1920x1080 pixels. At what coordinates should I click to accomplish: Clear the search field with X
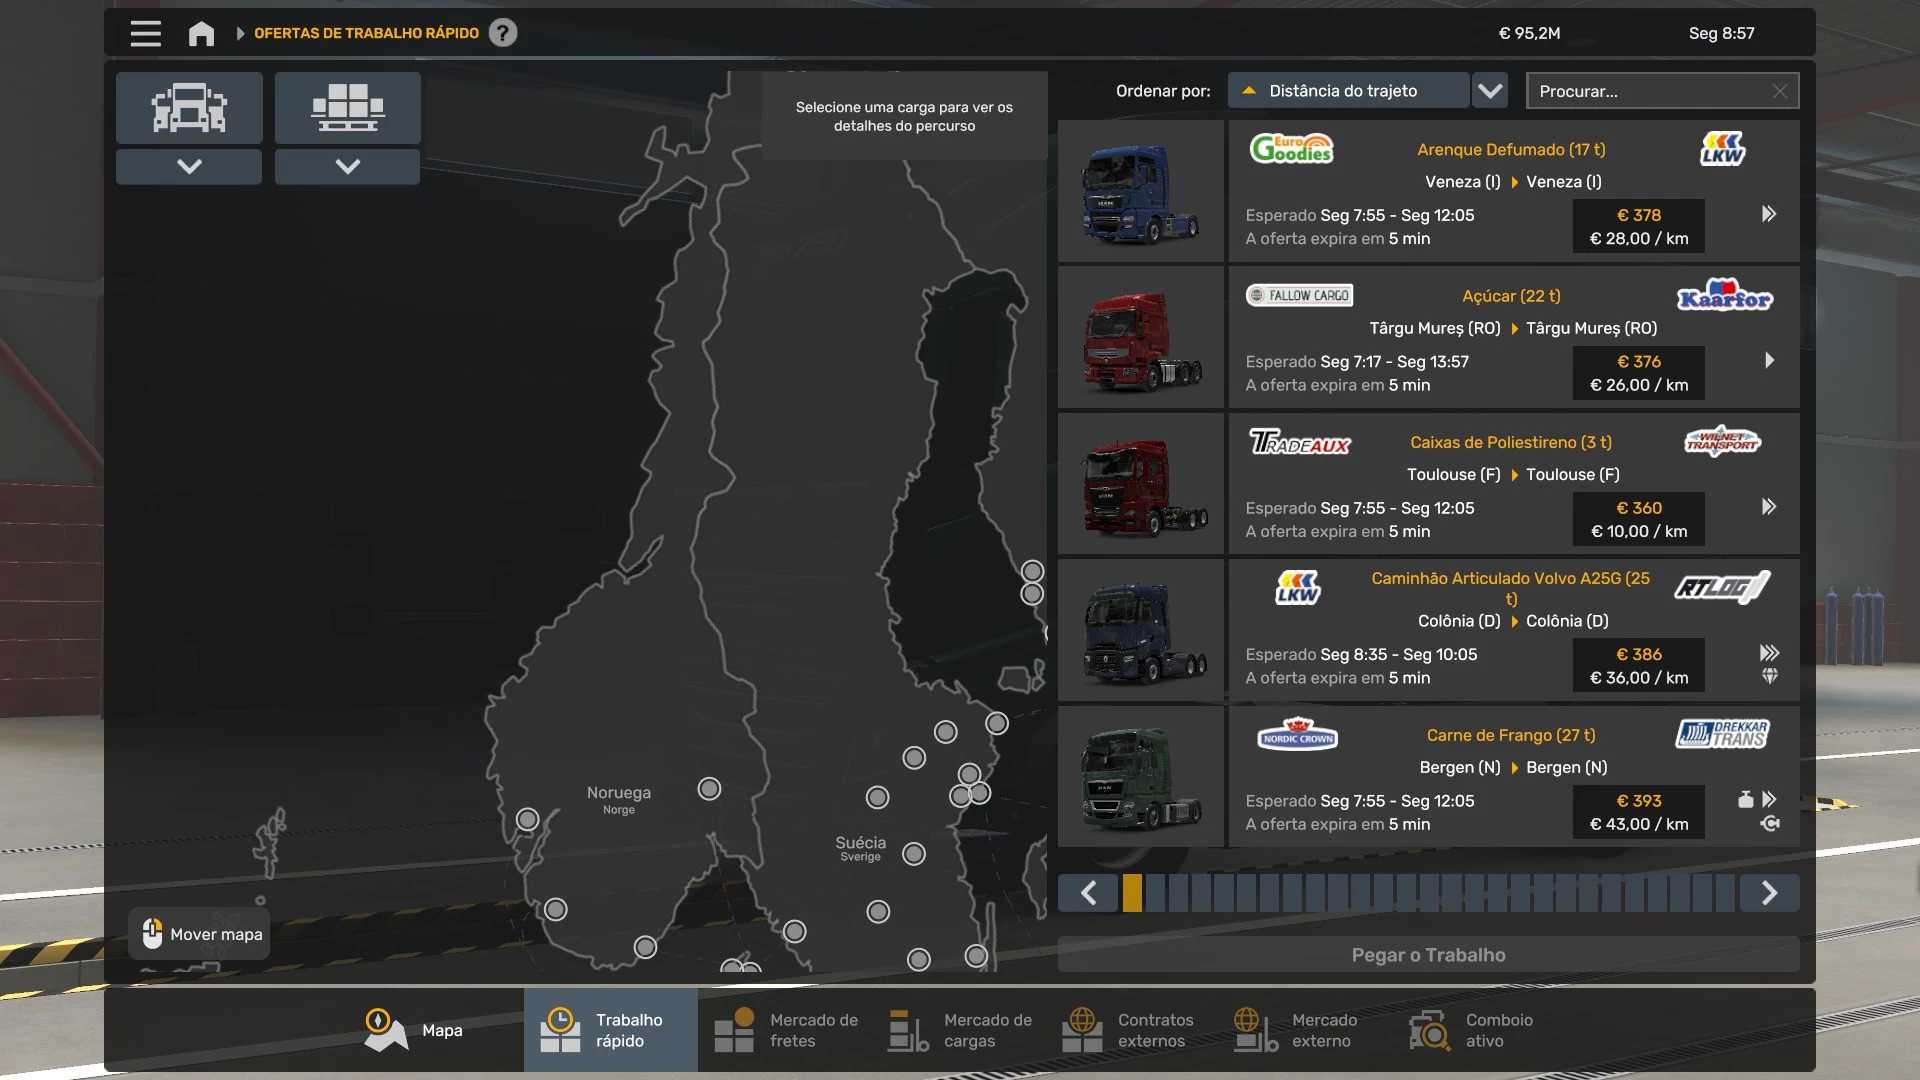click(1779, 91)
